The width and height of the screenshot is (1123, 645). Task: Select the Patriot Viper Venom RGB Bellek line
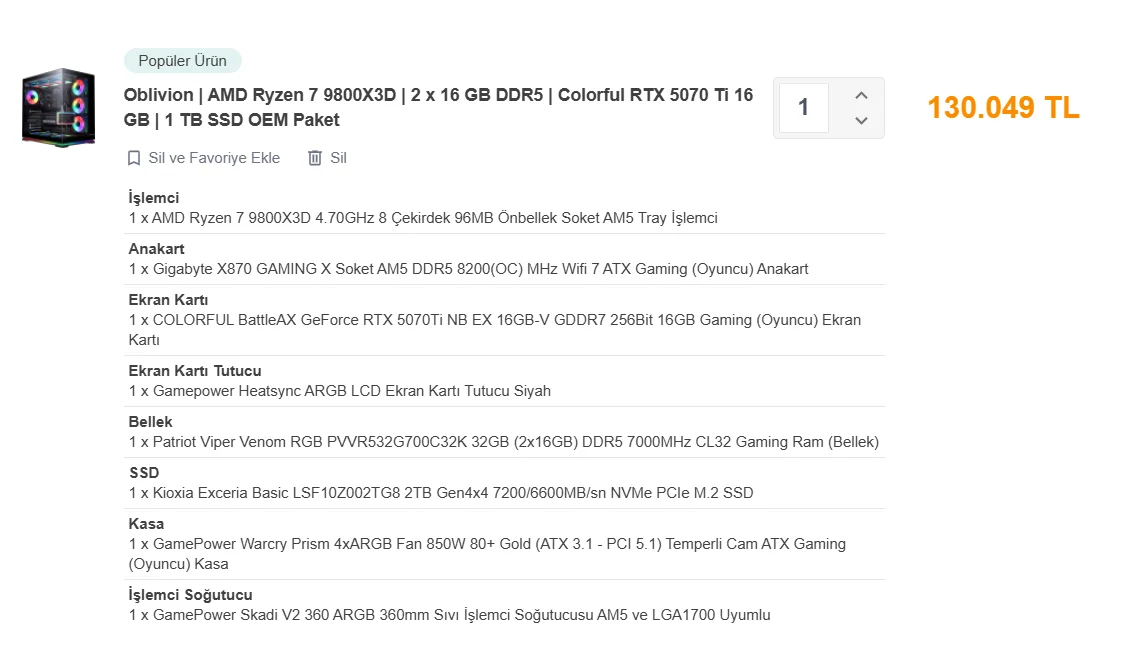[503, 442]
